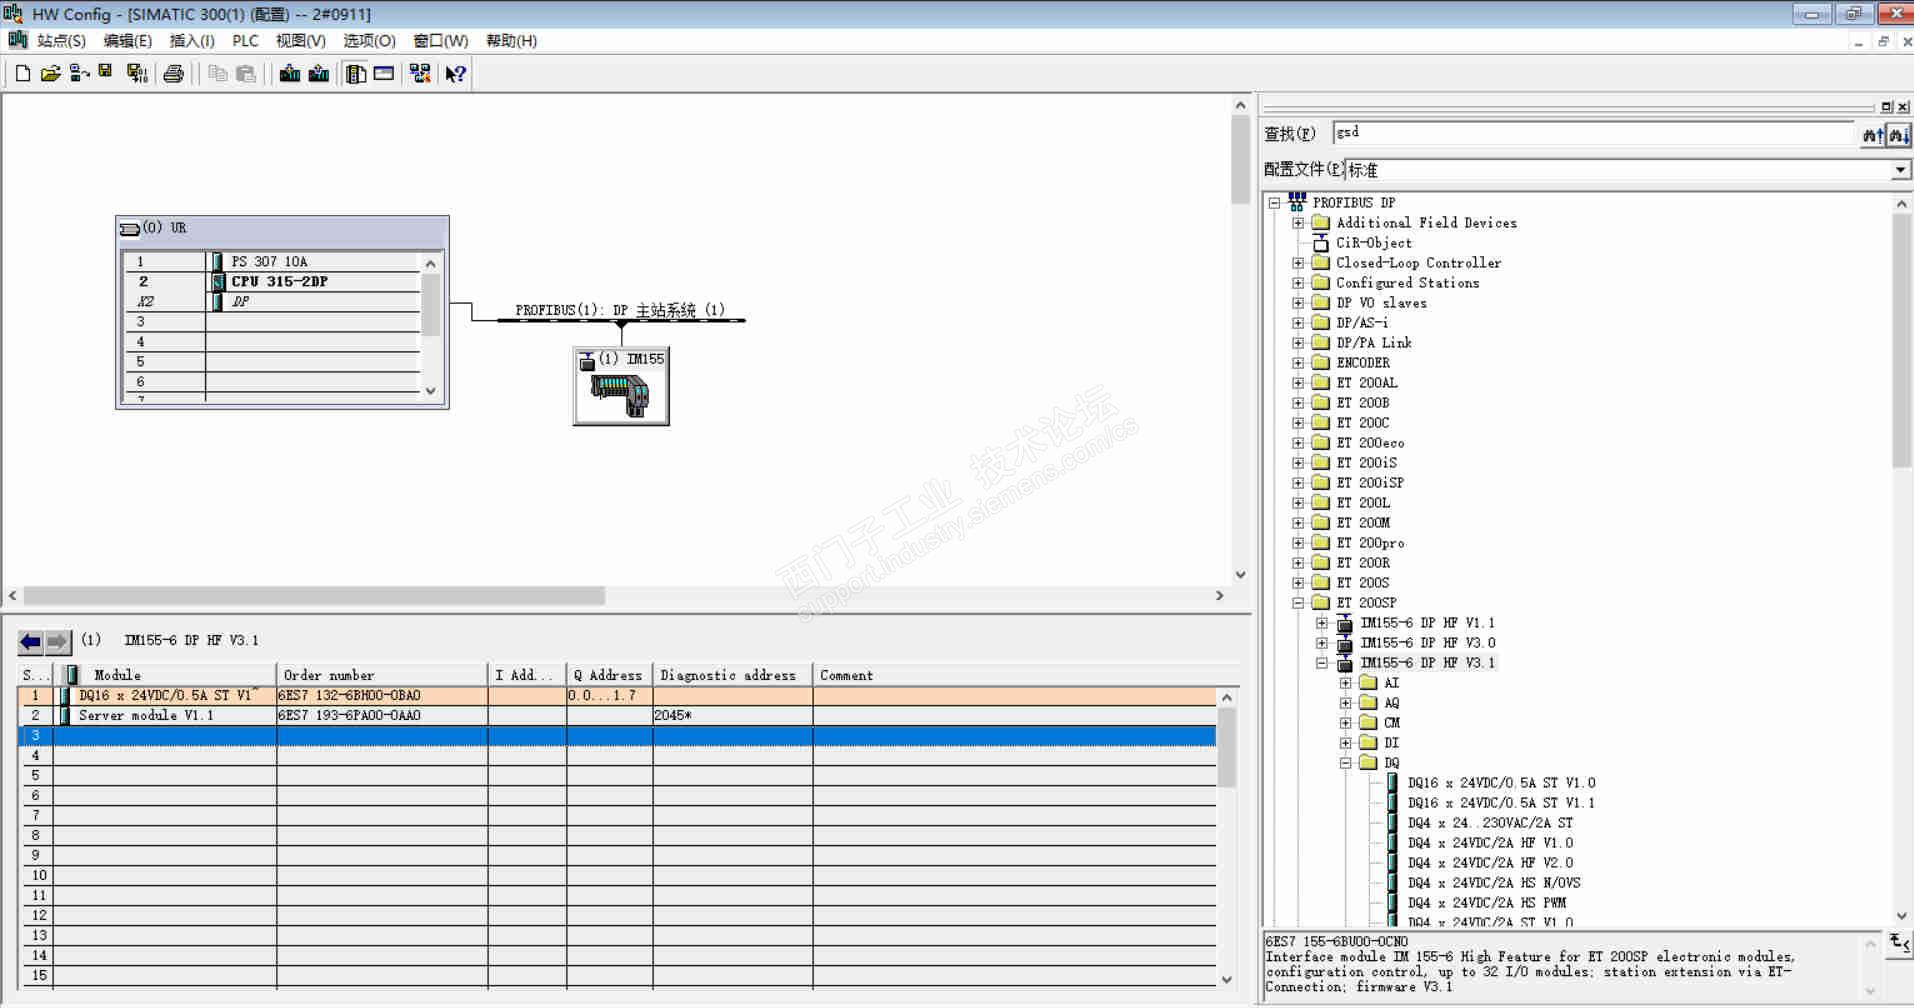Expand the ET 200M folder
1914x1008 pixels.
point(1298,523)
